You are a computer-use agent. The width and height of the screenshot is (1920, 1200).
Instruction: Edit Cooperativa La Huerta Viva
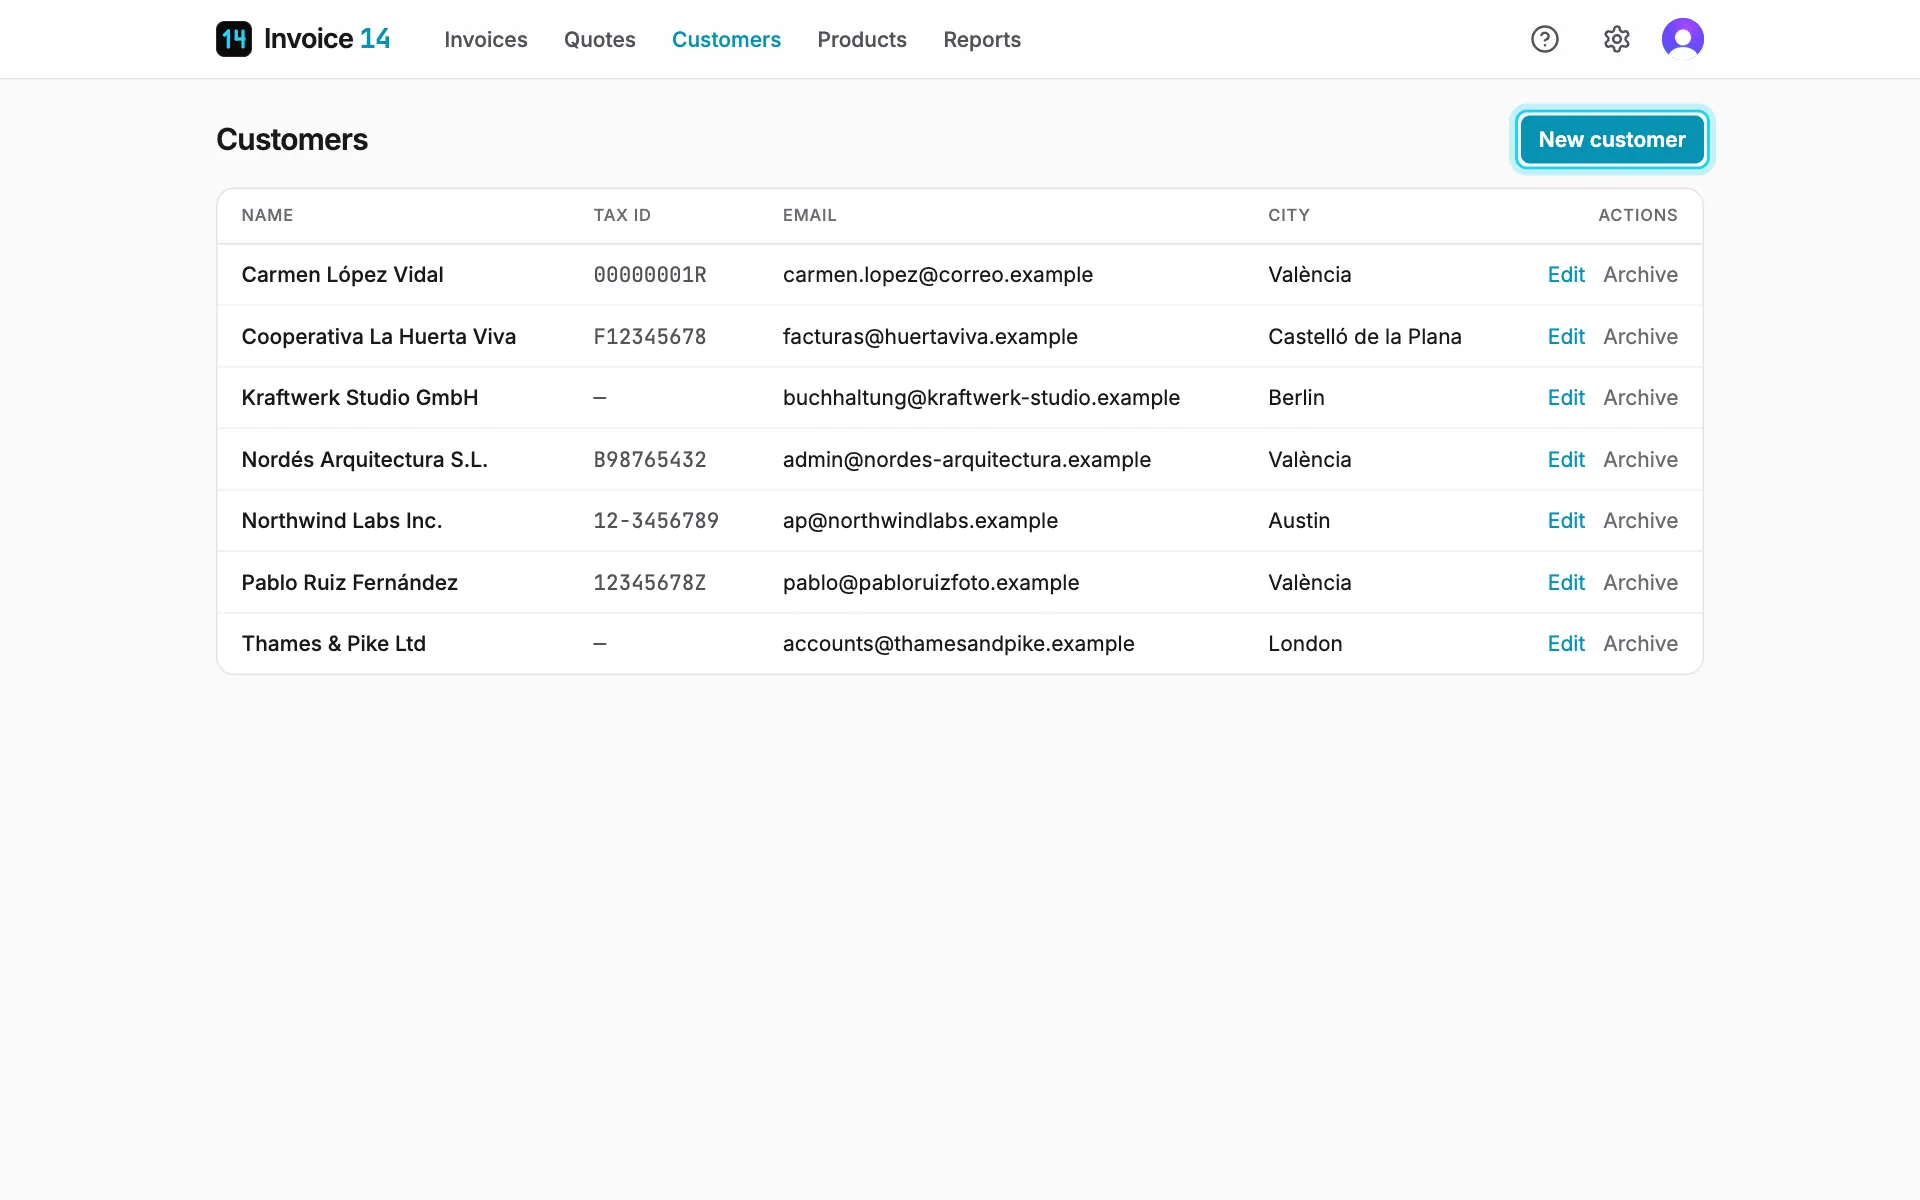pos(1566,337)
